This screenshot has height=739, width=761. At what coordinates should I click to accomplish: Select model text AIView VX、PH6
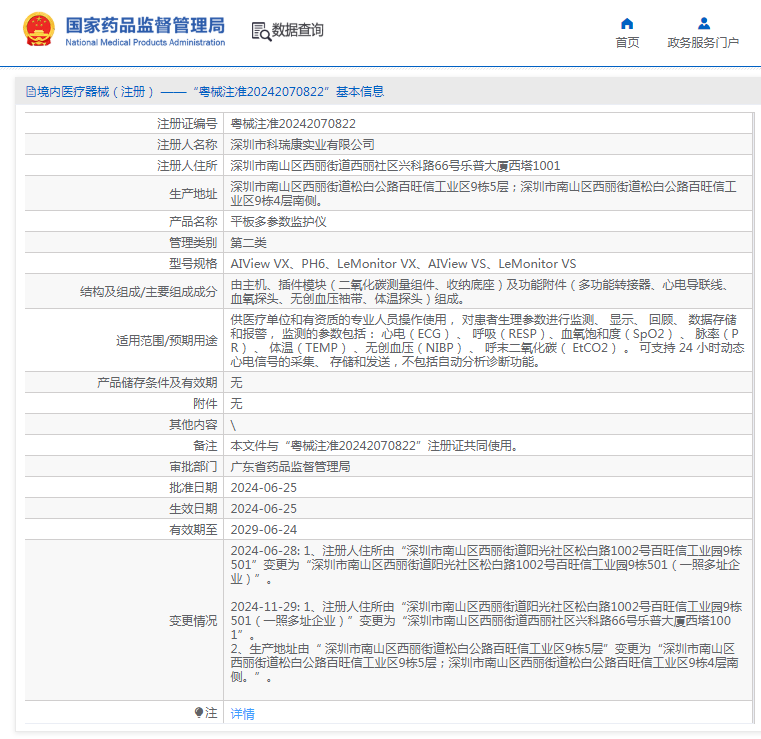(x=278, y=263)
